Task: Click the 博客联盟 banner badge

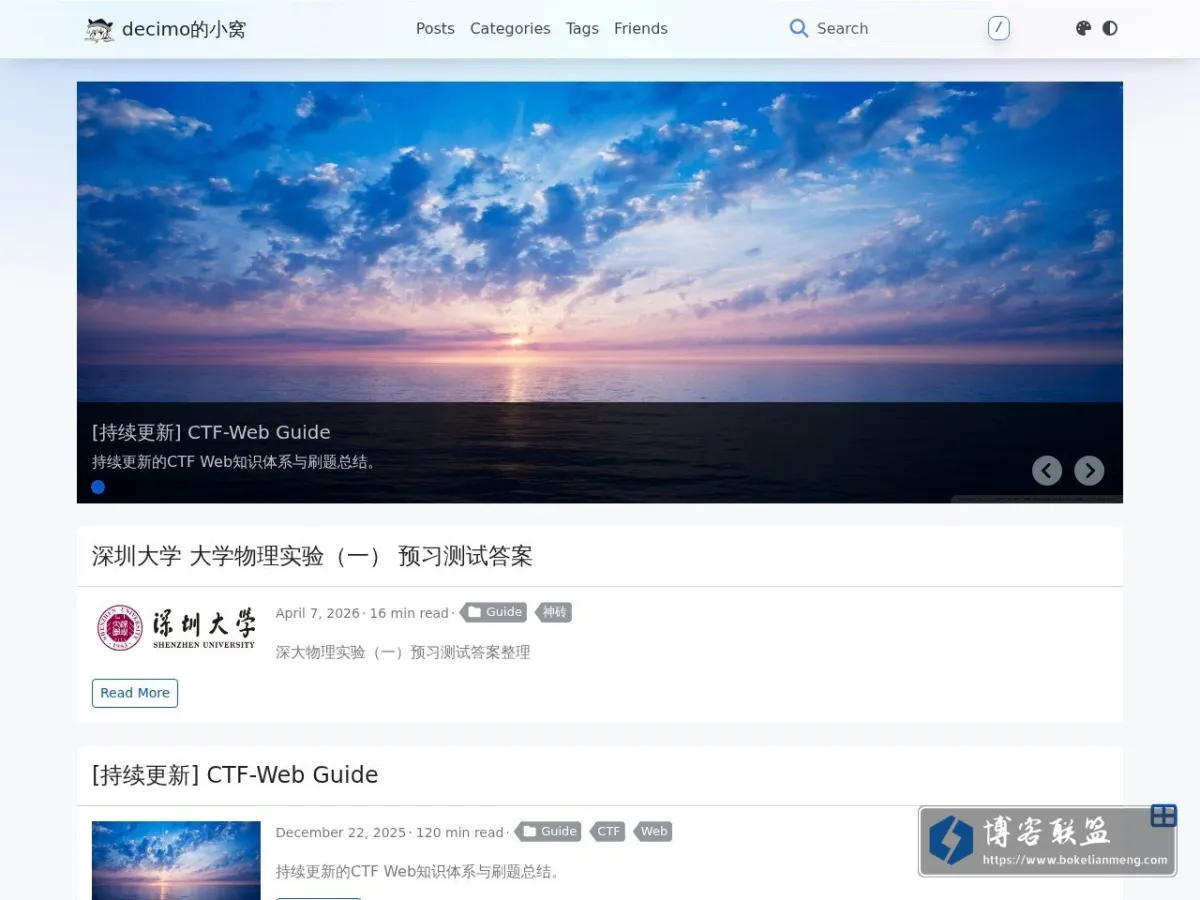Action: coord(1047,841)
